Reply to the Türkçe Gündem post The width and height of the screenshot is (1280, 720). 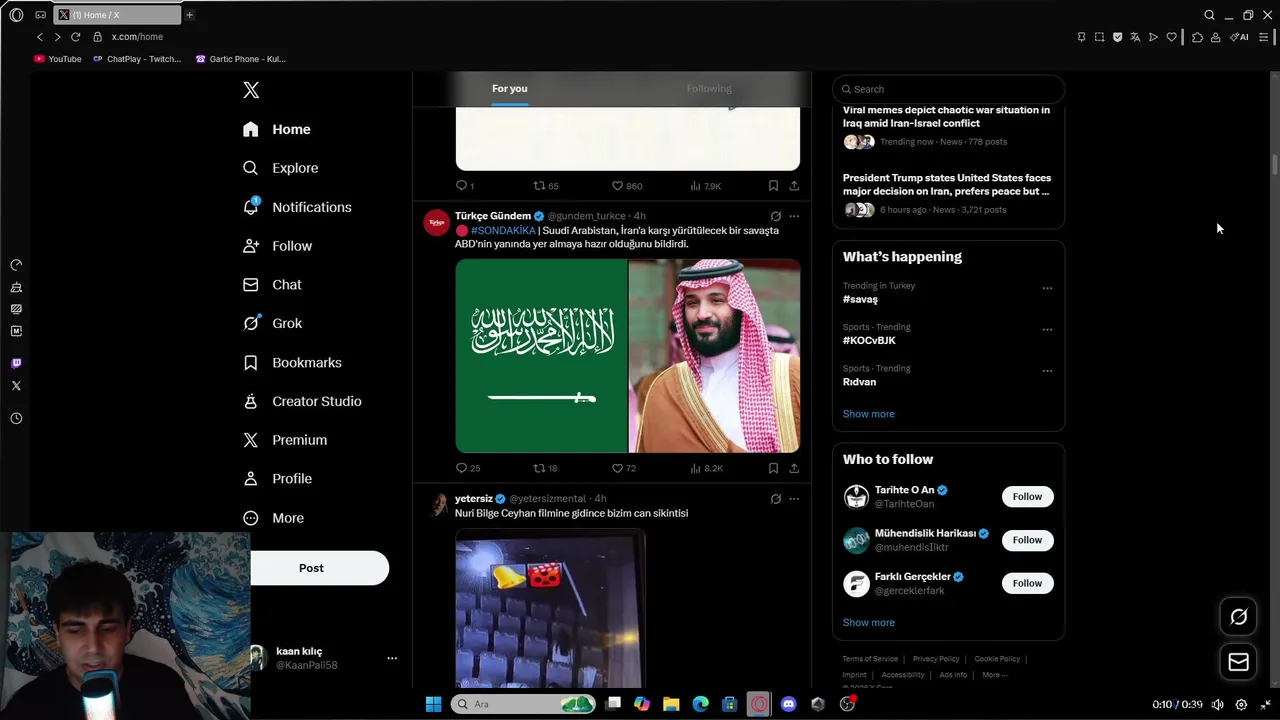(468, 468)
